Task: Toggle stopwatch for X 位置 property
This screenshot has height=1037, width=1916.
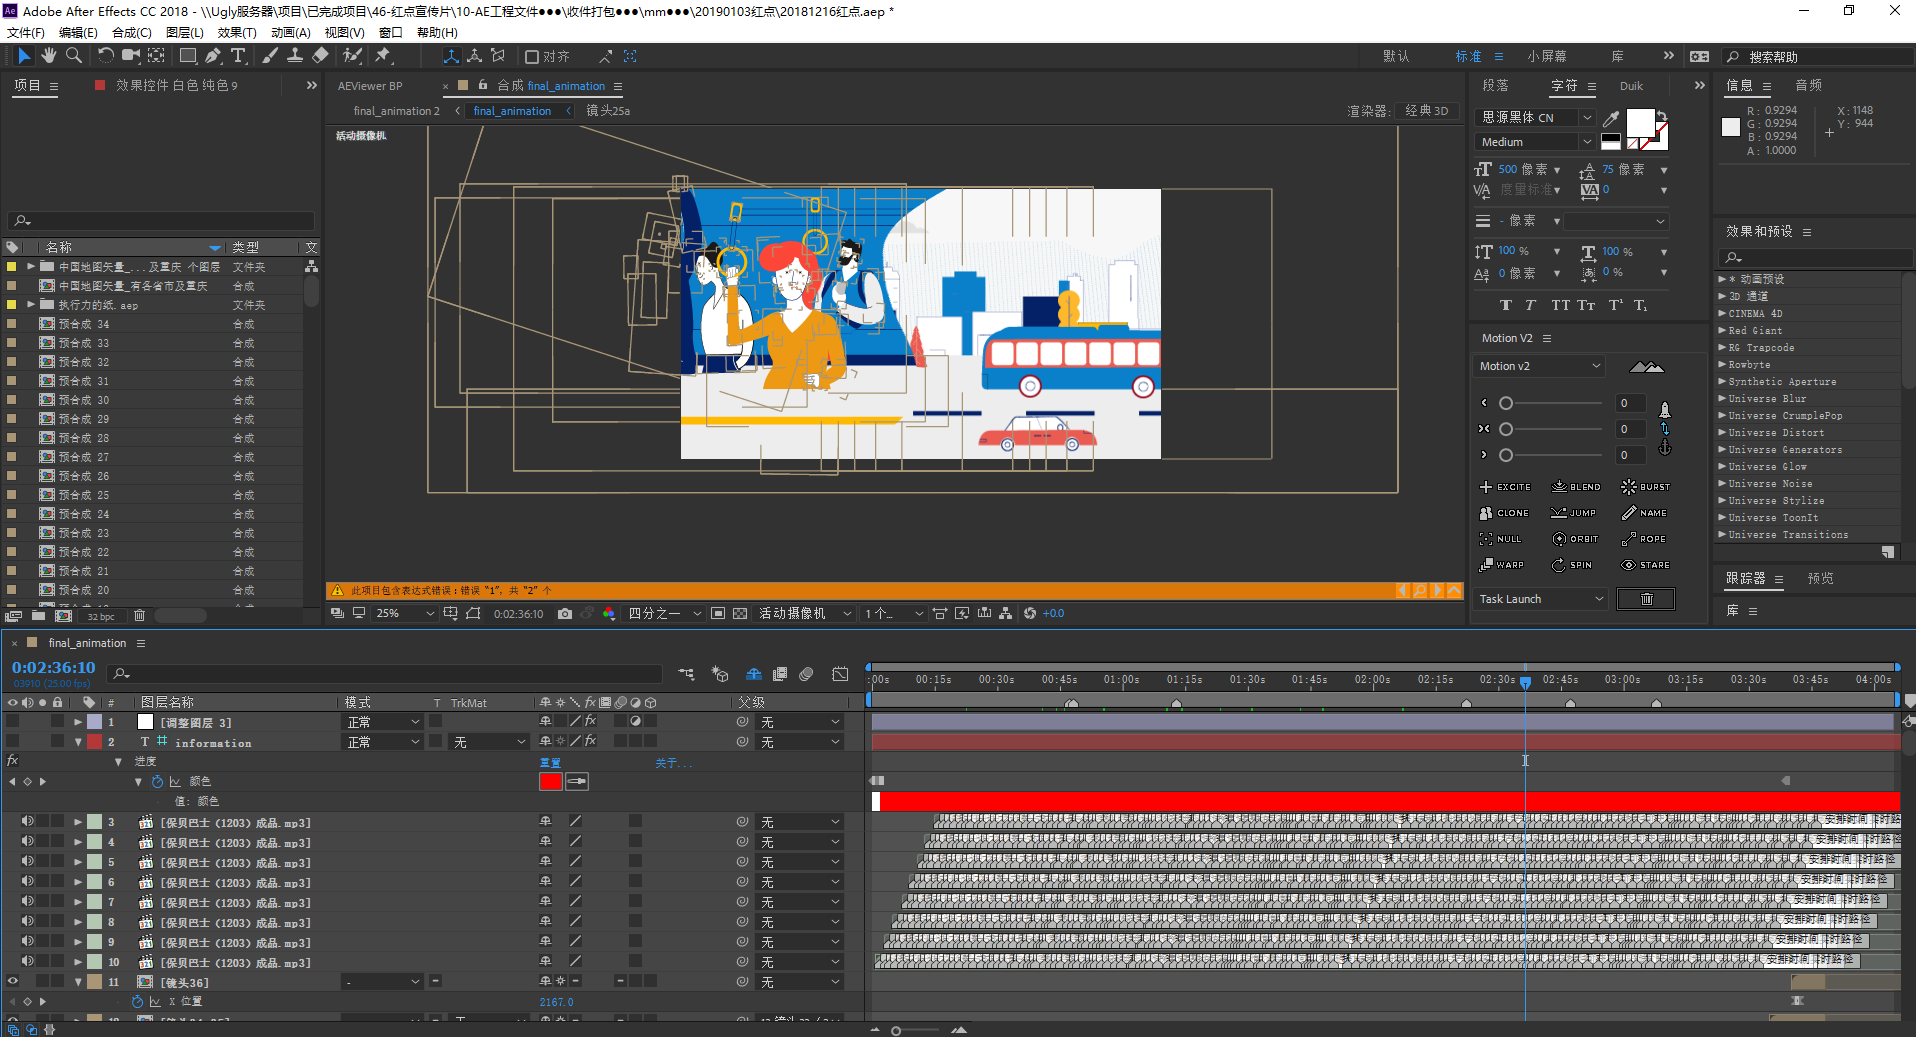Action: tap(137, 1002)
